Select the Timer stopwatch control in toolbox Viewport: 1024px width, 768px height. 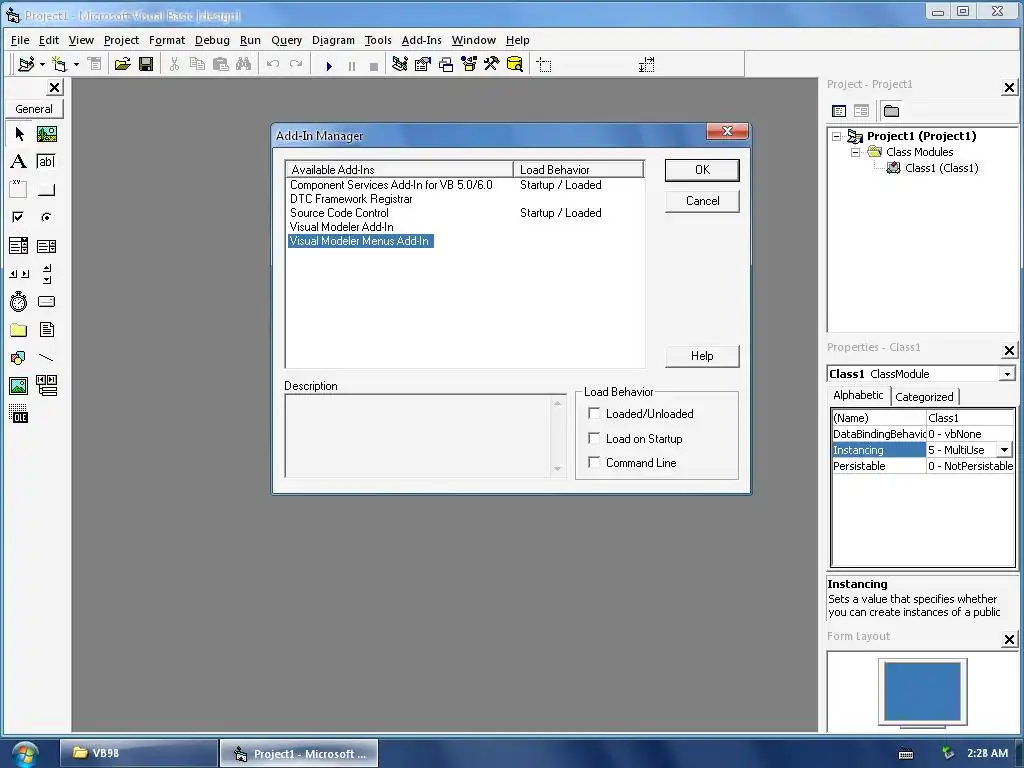point(18,301)
